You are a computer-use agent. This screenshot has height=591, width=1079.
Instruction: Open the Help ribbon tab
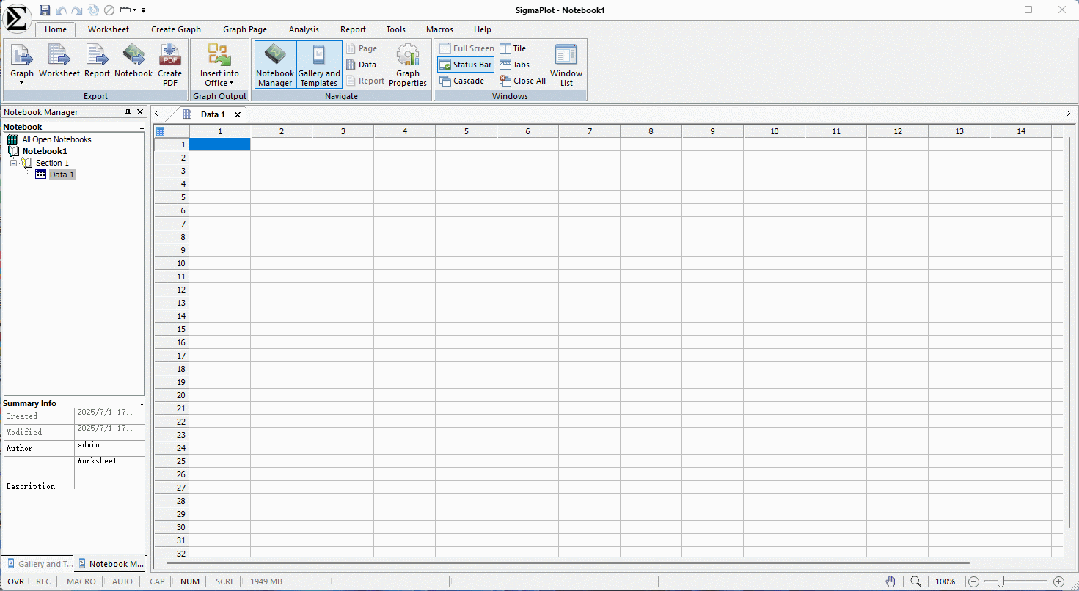[x=483, y=30]
